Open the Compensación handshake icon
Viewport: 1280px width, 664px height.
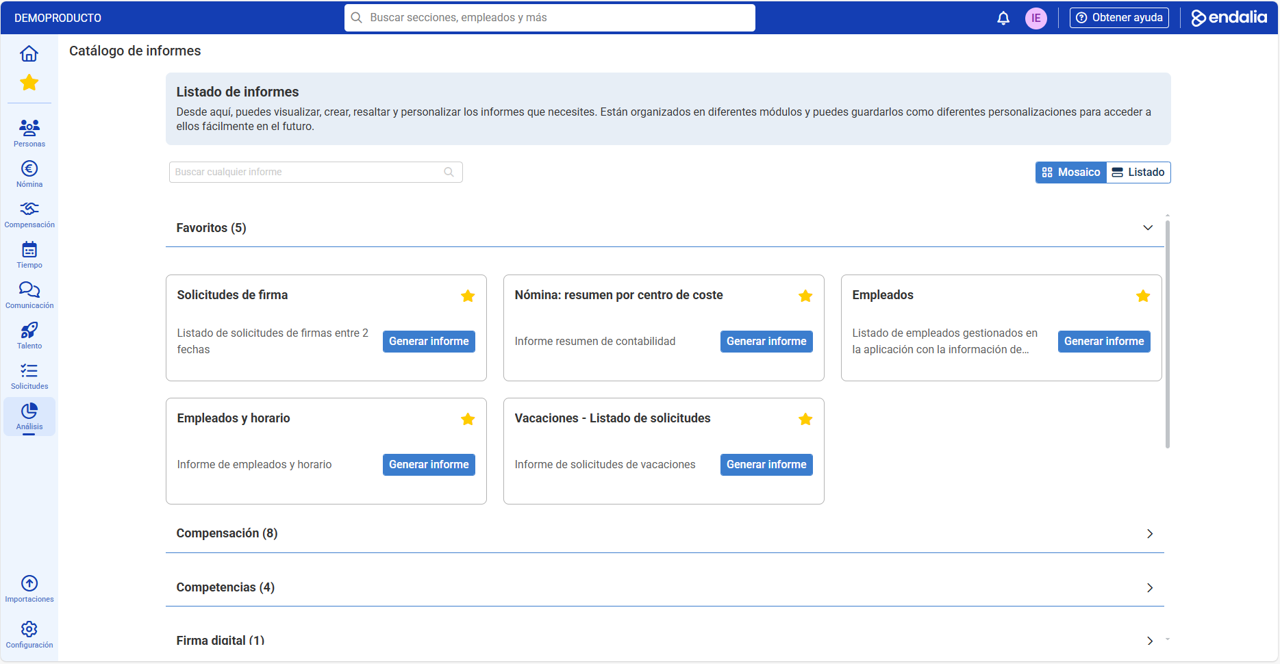tap(29, 209)
